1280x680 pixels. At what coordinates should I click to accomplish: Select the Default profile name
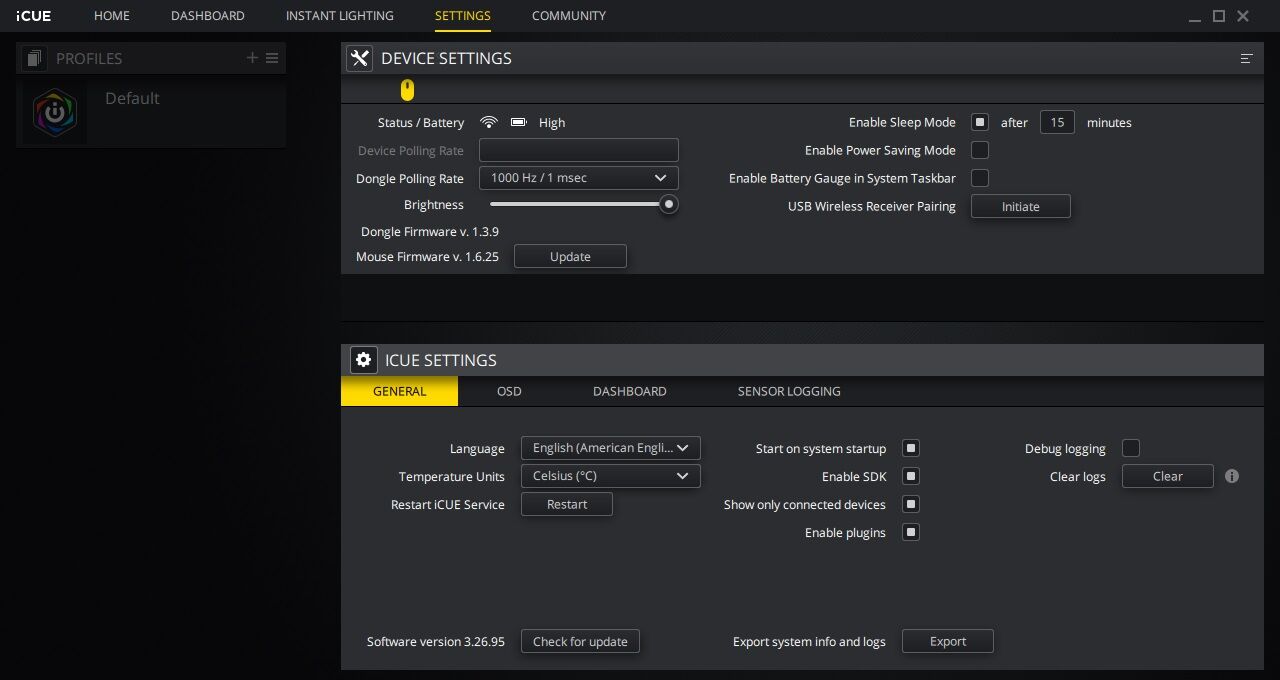pos(132,98)
